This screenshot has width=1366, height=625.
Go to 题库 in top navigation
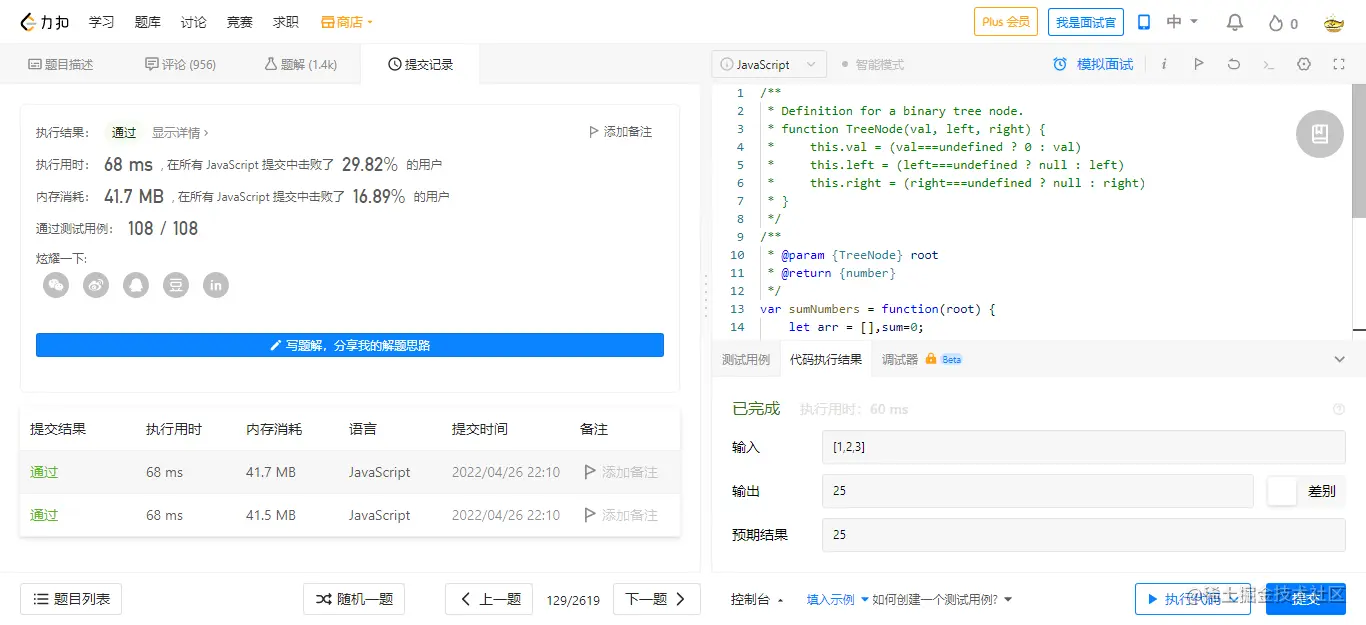(x=147, y=22)
